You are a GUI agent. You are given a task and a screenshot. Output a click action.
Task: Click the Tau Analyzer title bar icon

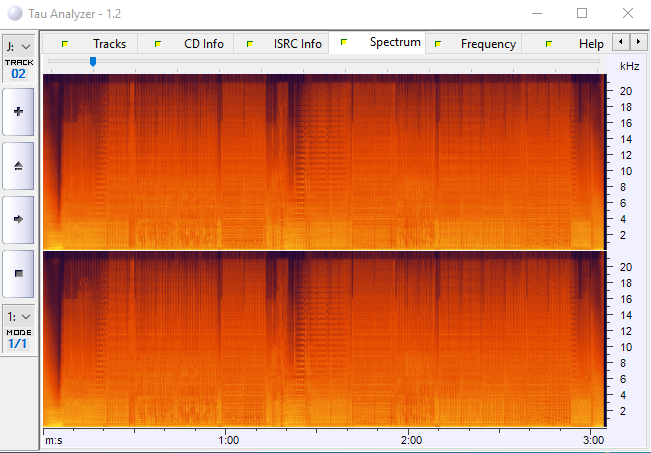click(x=14, y=14)
